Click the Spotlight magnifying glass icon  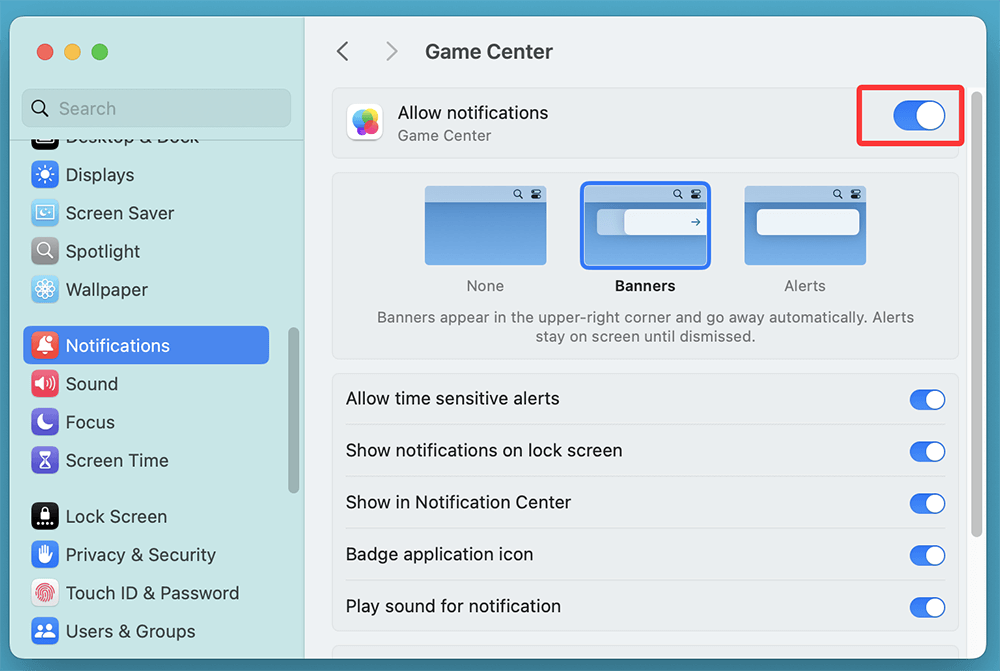tap(44, 251)
